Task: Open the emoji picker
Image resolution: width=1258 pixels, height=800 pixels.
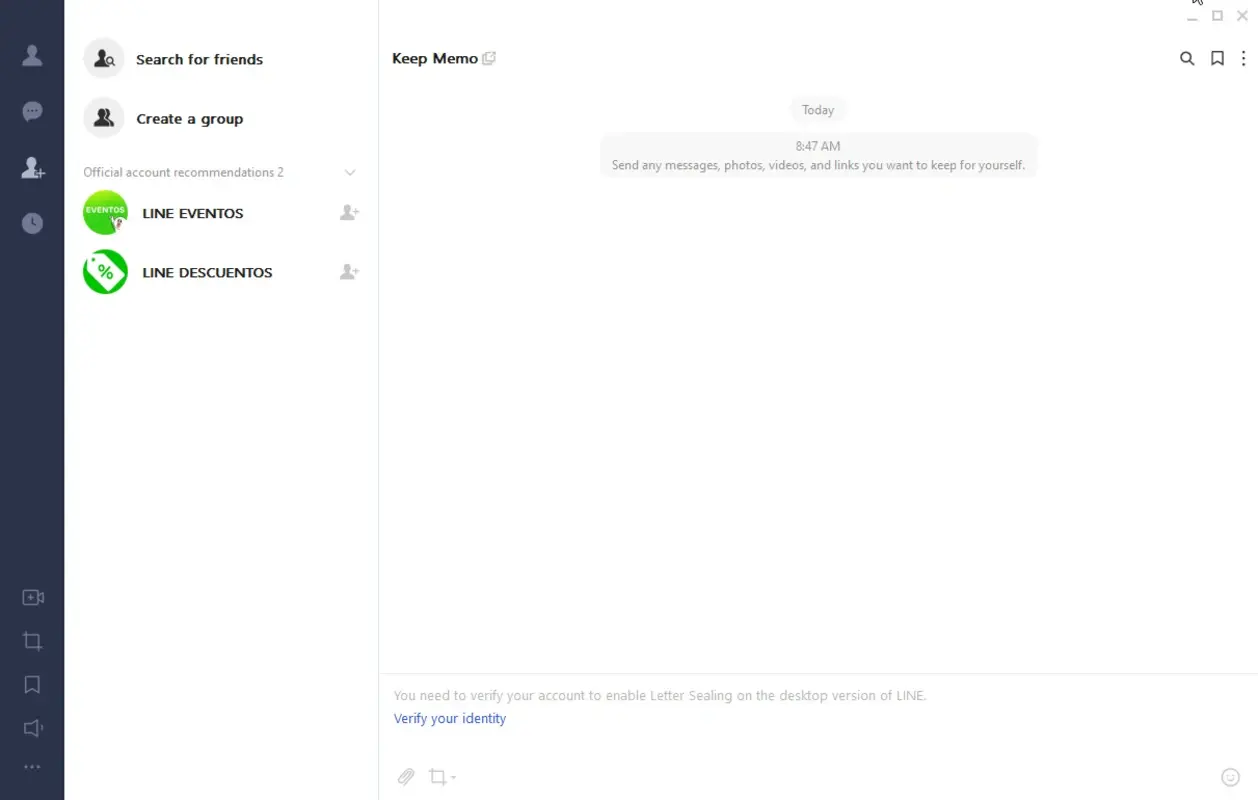Action: click(1230, 776)
